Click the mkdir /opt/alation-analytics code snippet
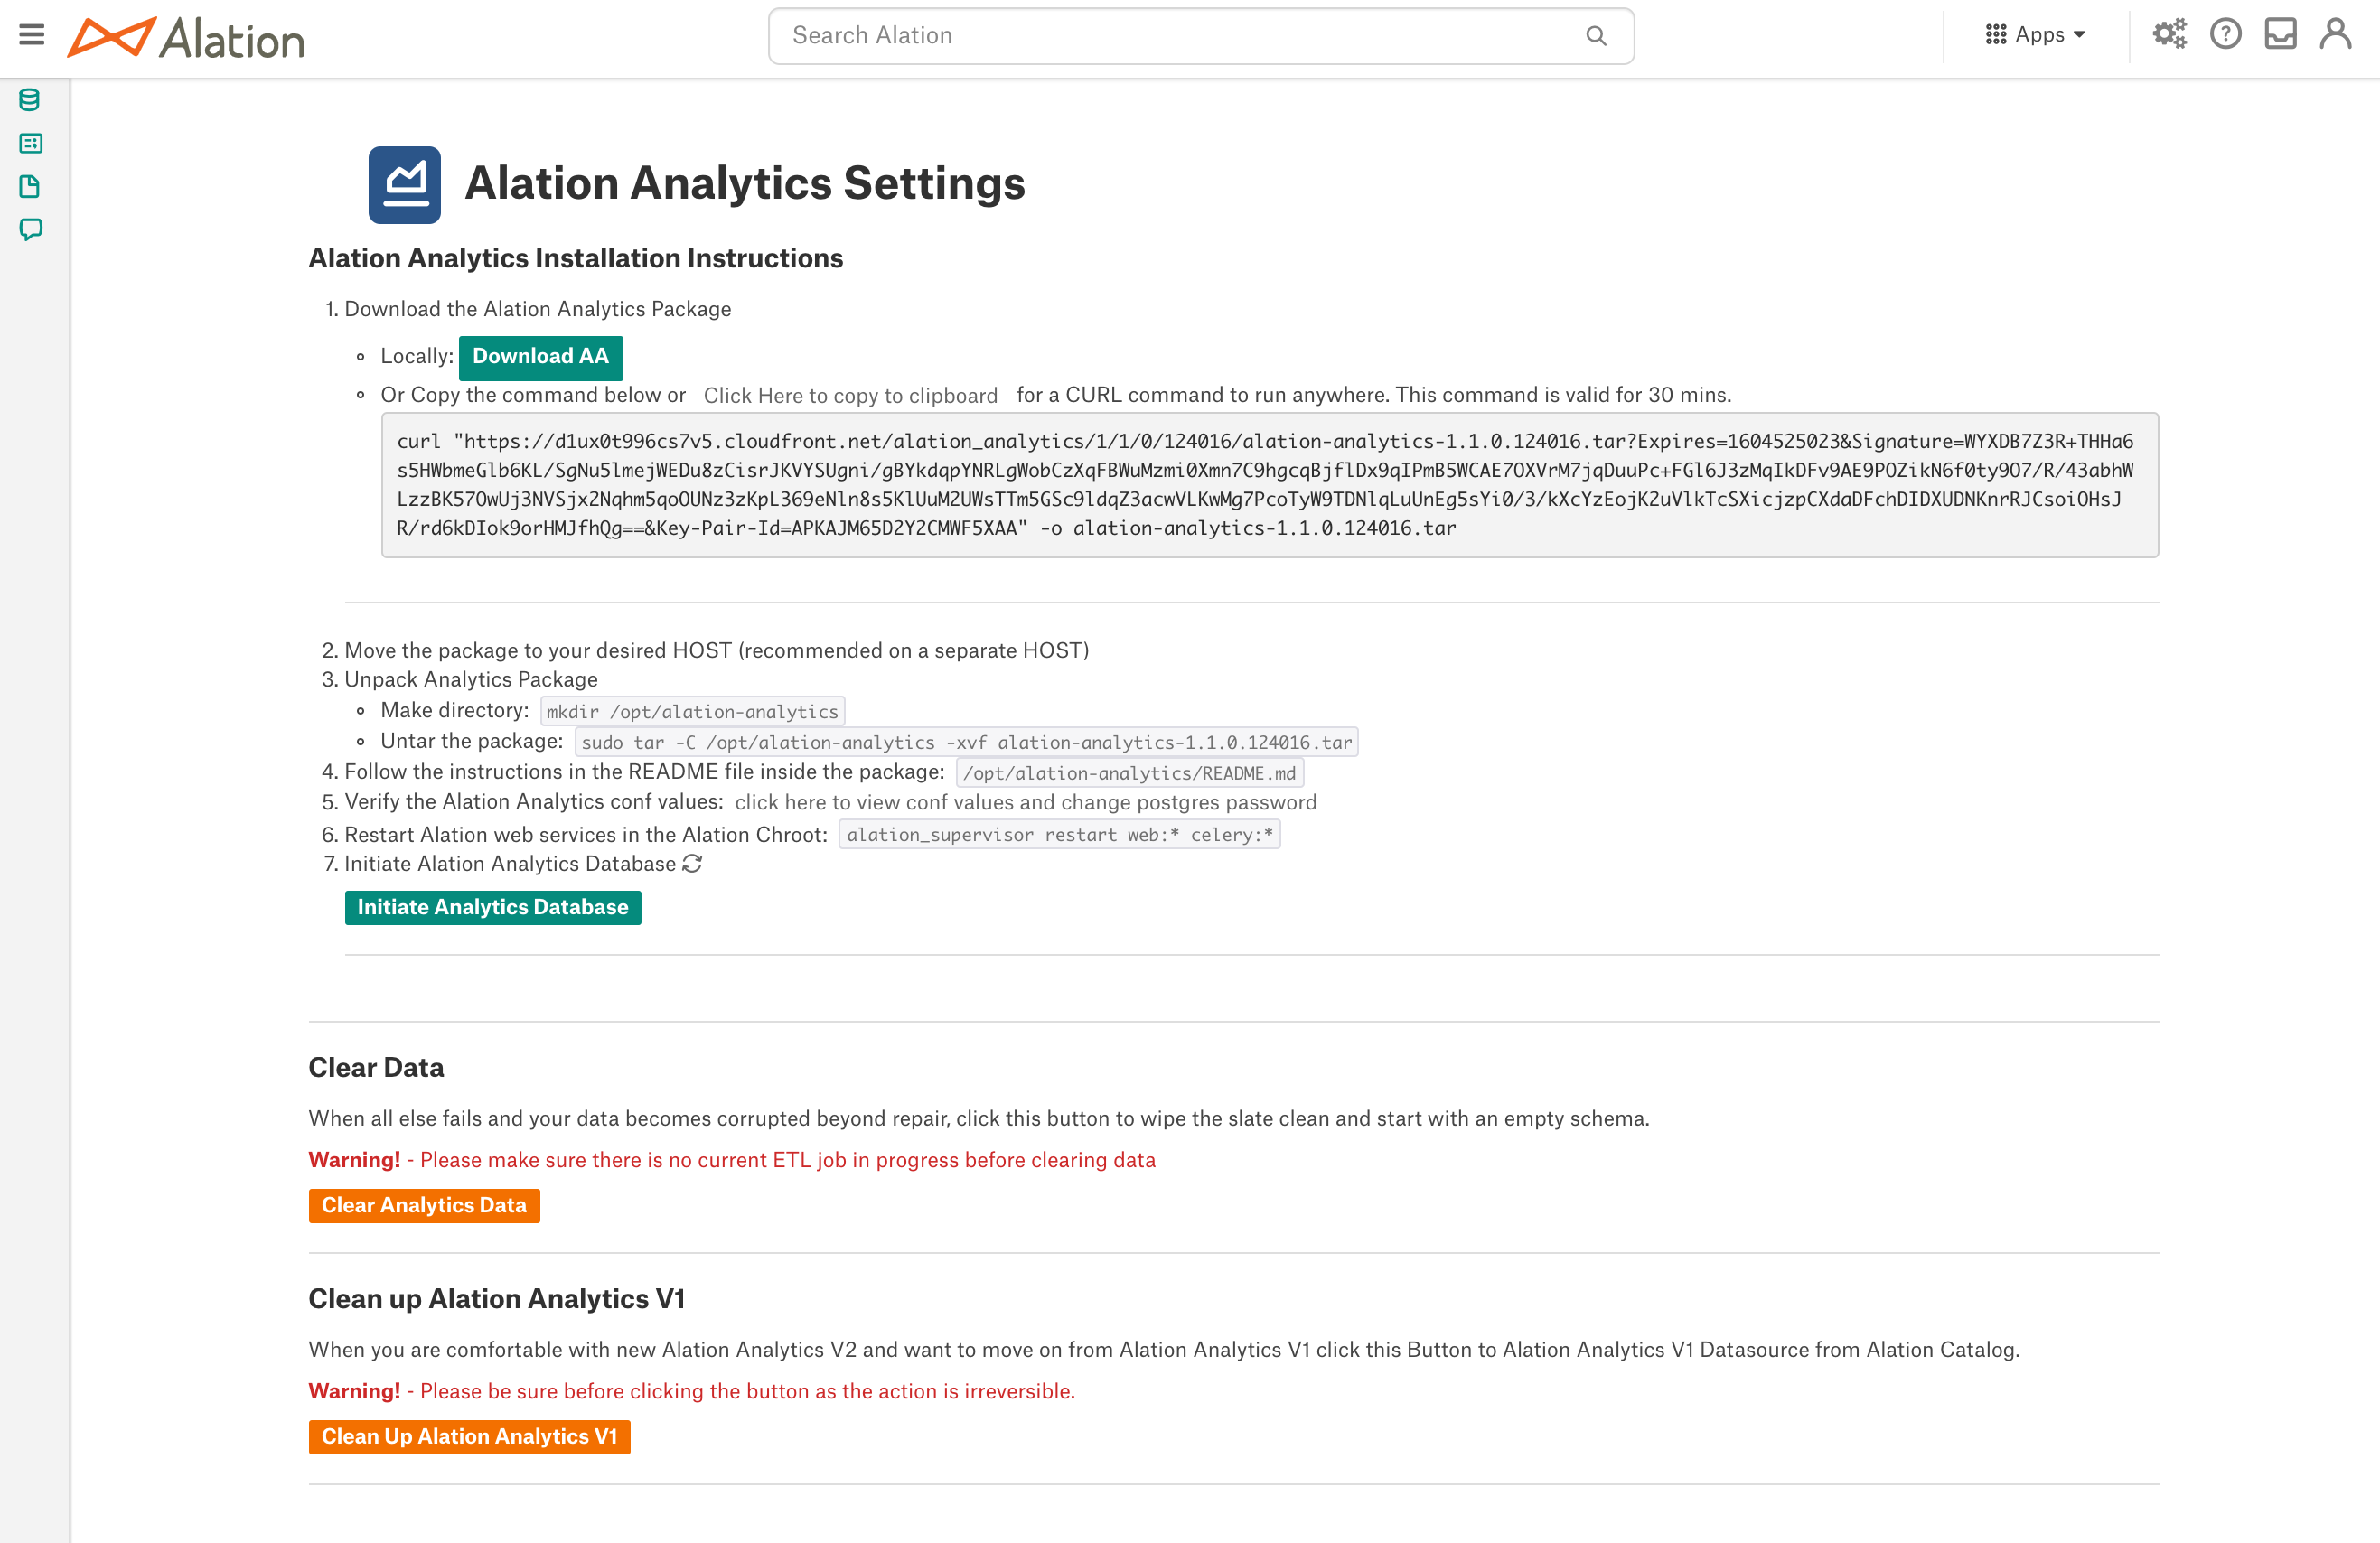Image resolution: width=2380 pixels, height=1543 pixels. (692, 712)
